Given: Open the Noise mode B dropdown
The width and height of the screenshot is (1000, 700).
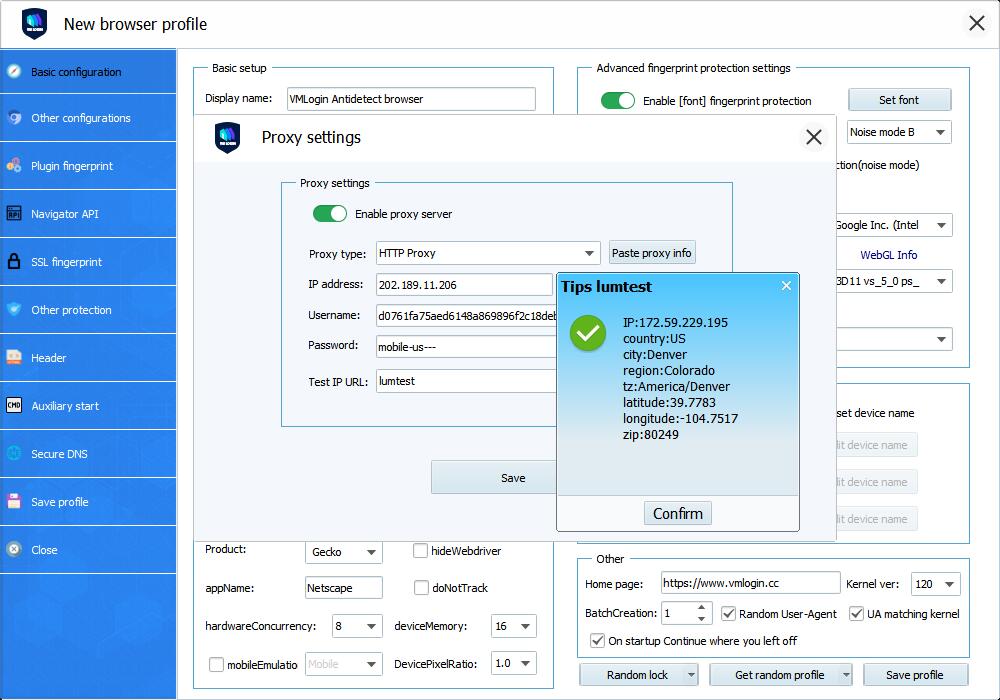Looking at the screenshot, I should 899,132.
